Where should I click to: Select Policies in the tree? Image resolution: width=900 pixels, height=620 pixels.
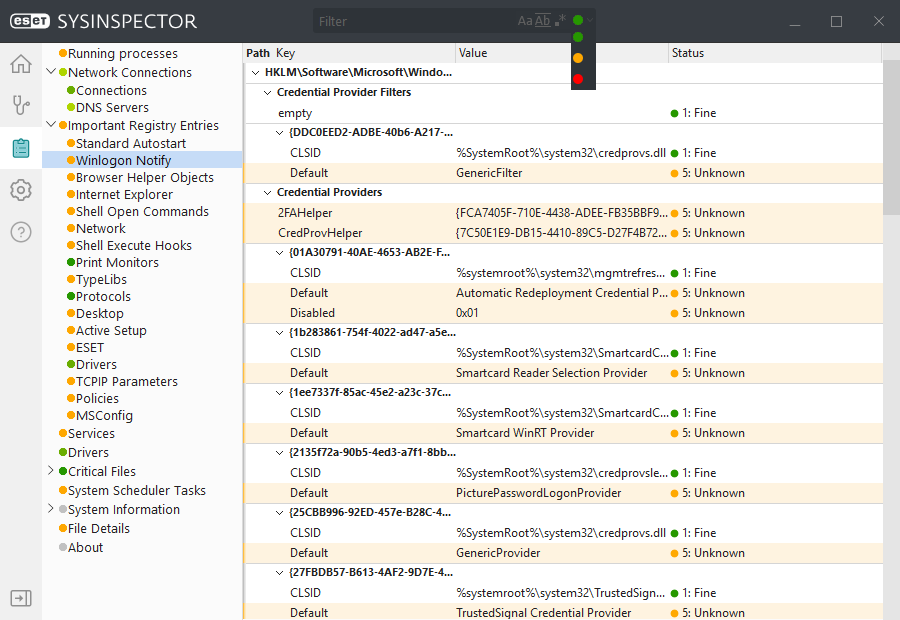[x=98, y=398]
